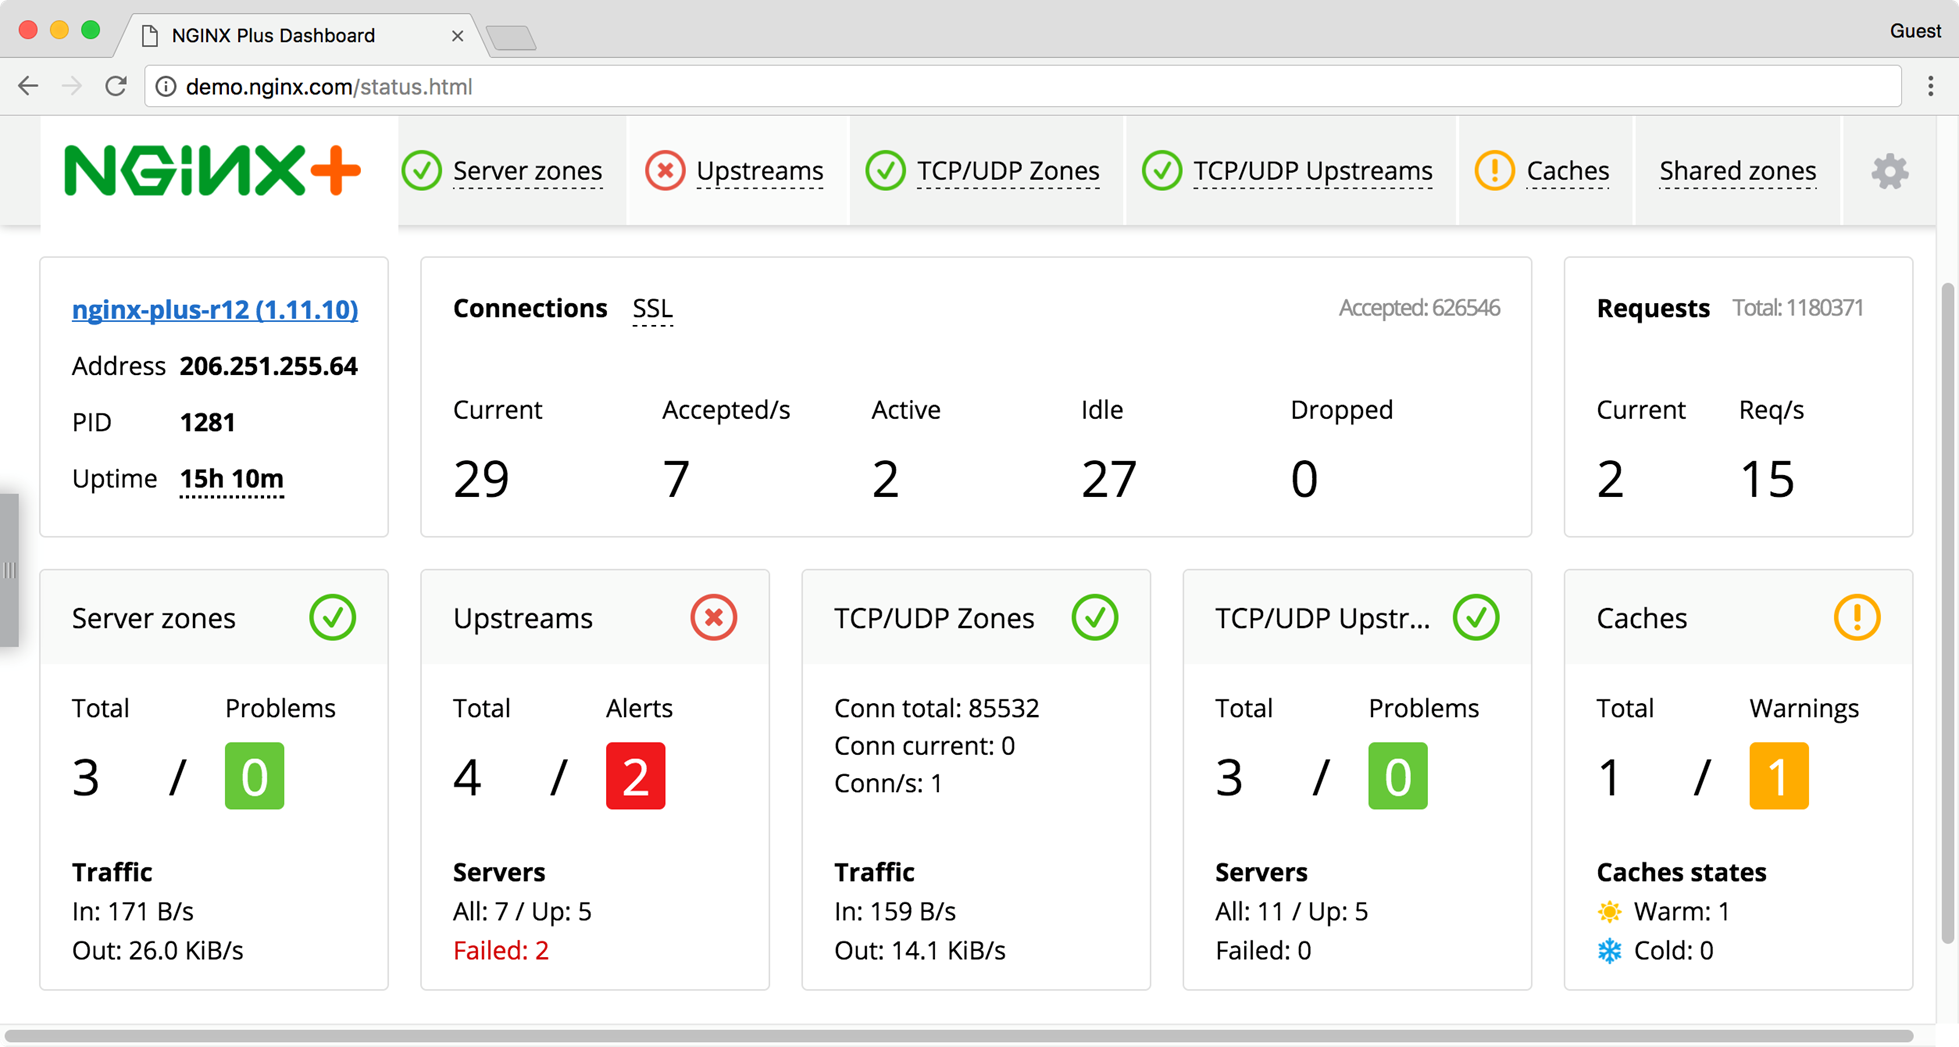Click the 'Out: 26.0 KiB/s' traffic text

pos(157,950)
